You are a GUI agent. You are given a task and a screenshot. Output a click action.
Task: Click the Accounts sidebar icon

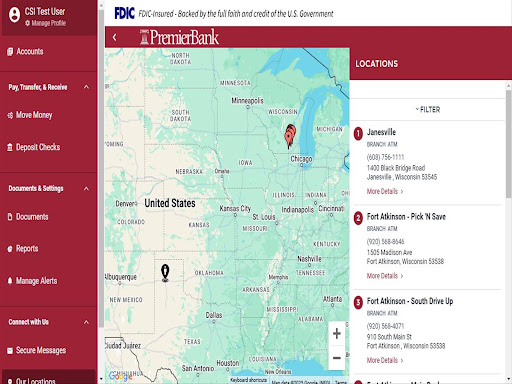point(10,51)
